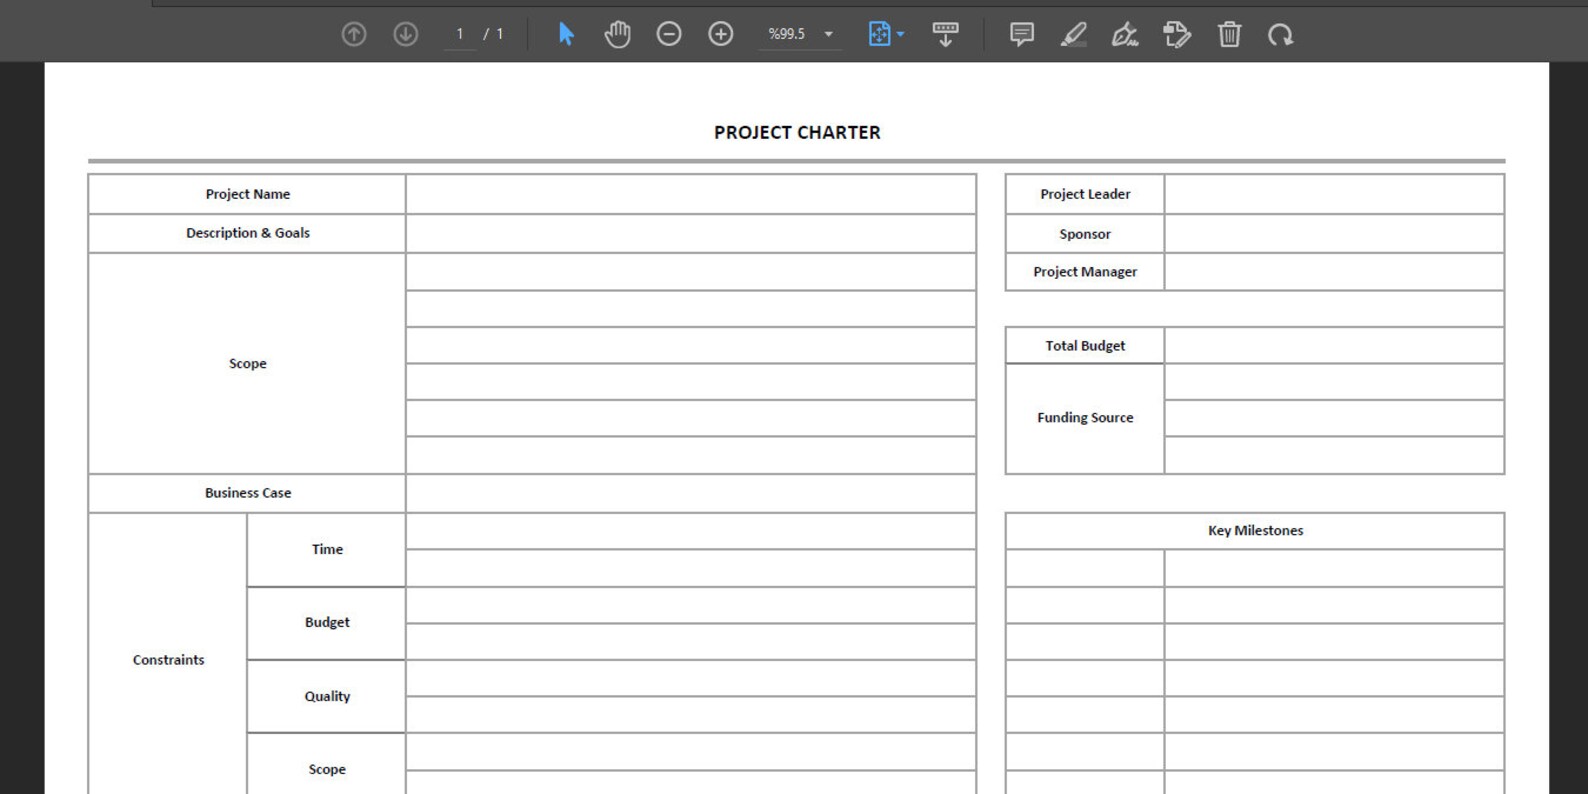Click the Description & Goals label
Image resolution: width=1588 pixels, height=794 pixels.
click(x=248, y=233)
